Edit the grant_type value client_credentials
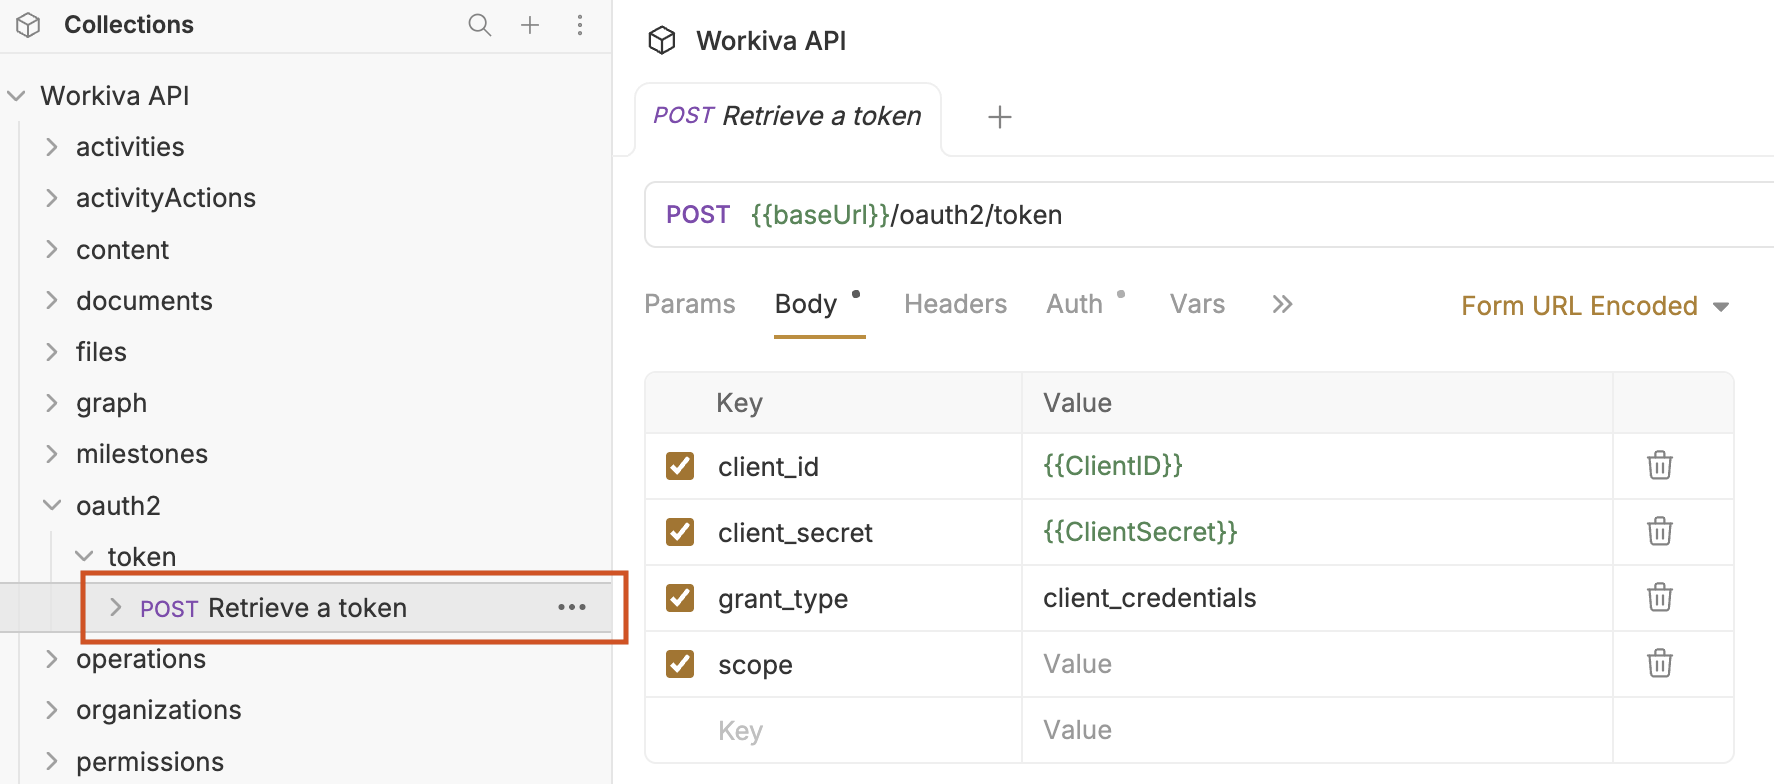Image resolution: width=1774 pixels, height=784 pixels. (1149, 598)
